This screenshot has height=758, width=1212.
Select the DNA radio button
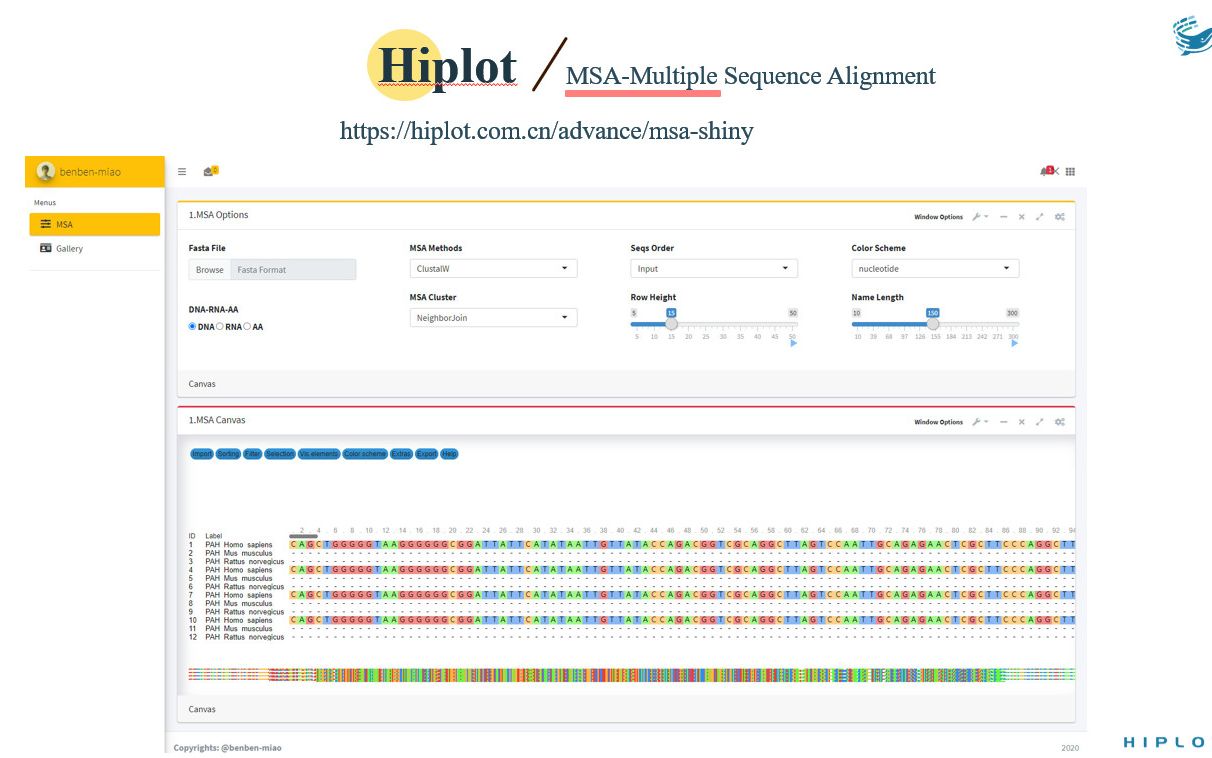click(193, 327)
